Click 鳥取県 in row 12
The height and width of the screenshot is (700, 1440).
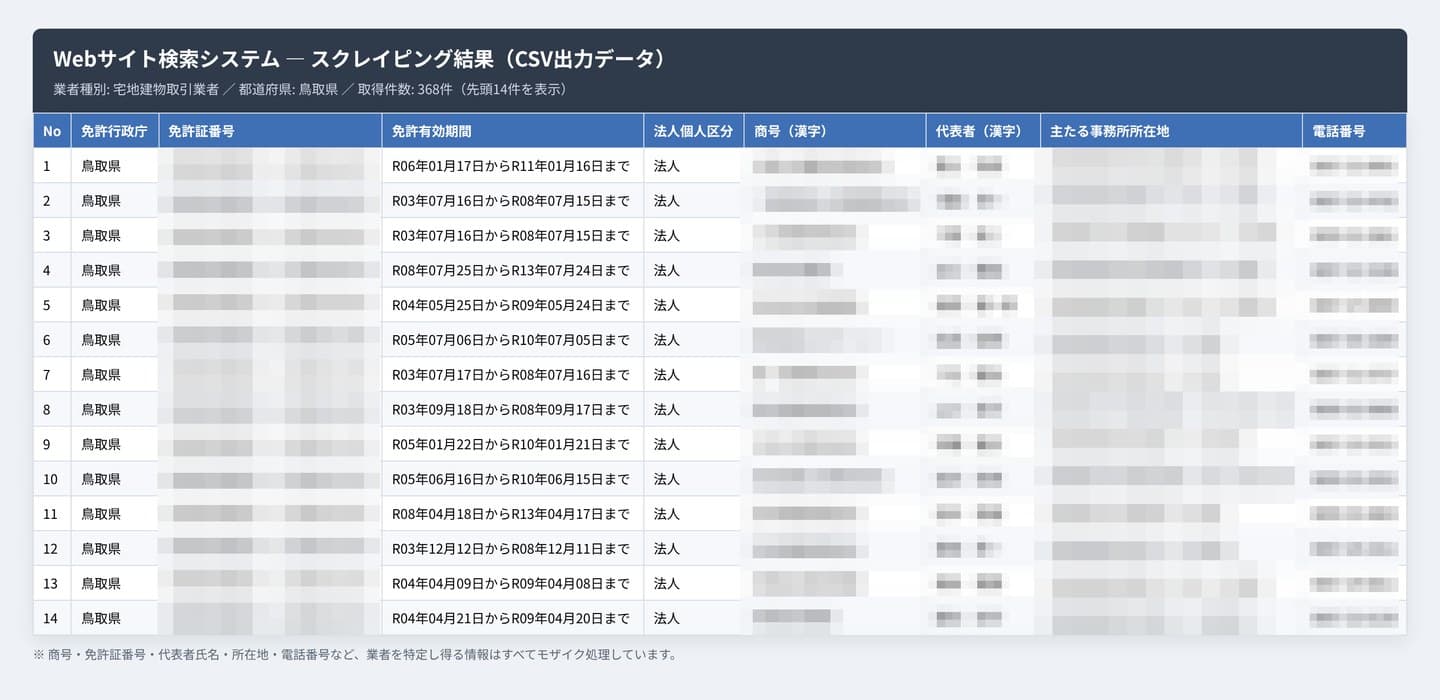click(x=101, y=549)
